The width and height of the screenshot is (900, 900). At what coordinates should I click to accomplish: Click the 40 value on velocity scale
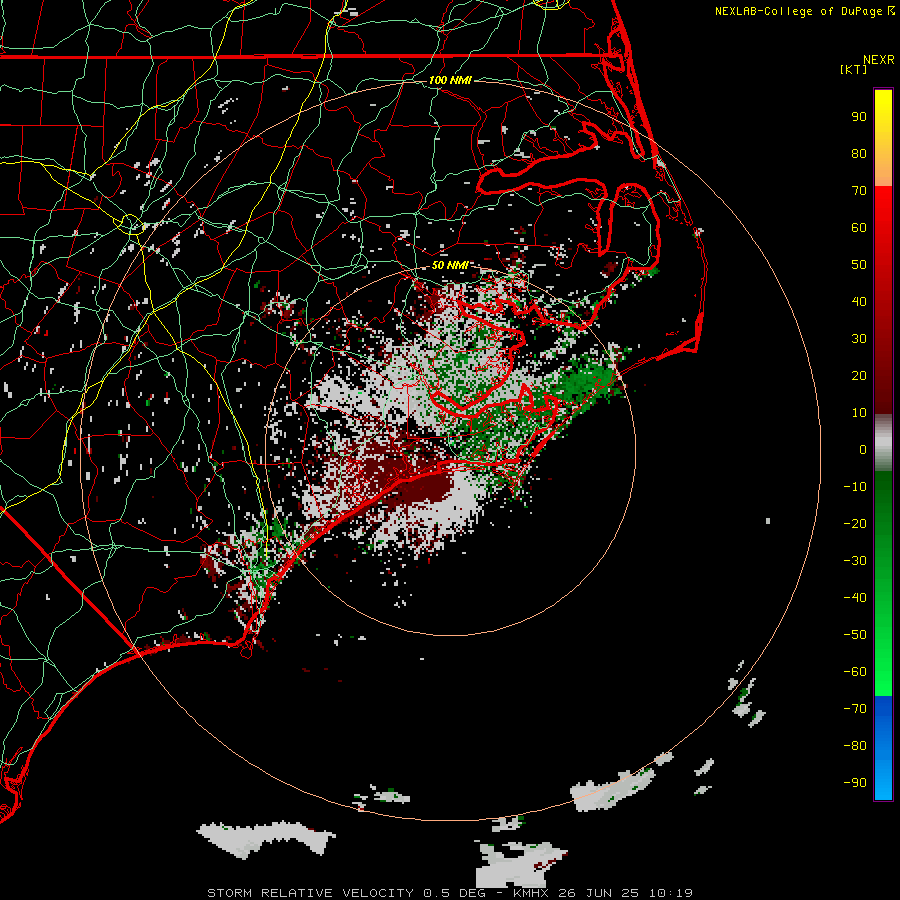pyautogui.click(x=859, y=301)
